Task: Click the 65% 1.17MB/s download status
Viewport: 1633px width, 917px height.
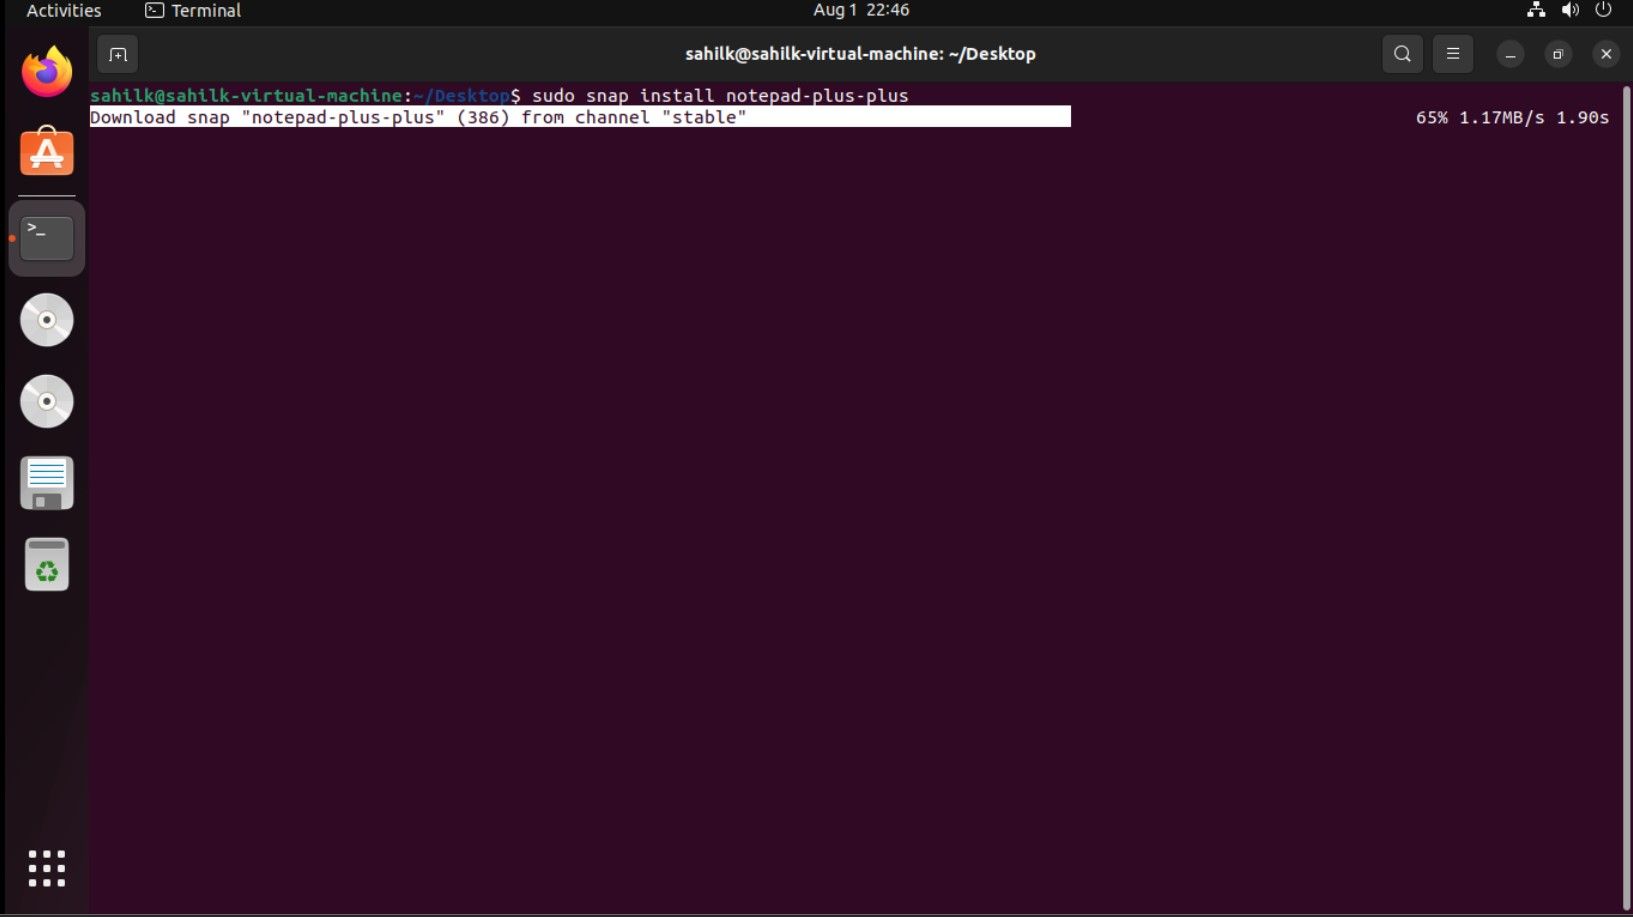Action: click(1512, 117)
